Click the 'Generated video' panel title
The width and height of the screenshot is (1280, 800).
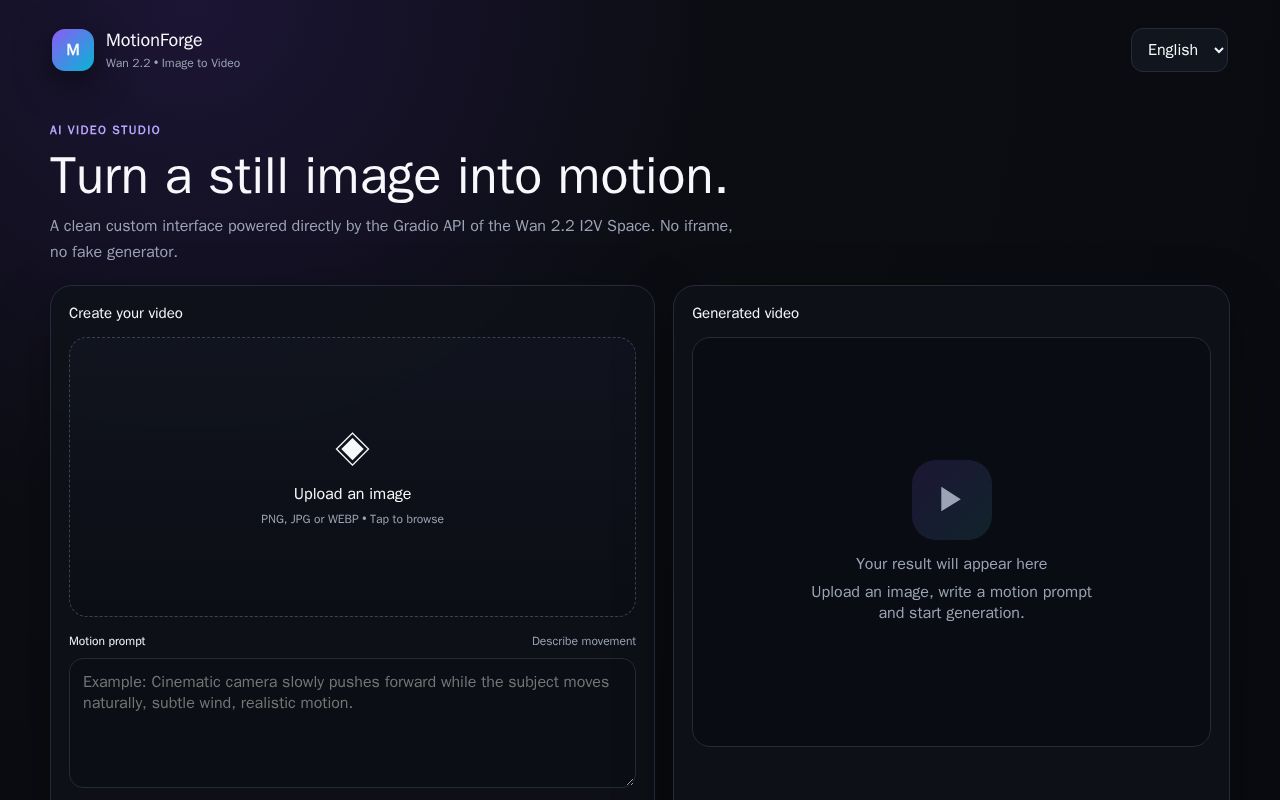(745, 313)
